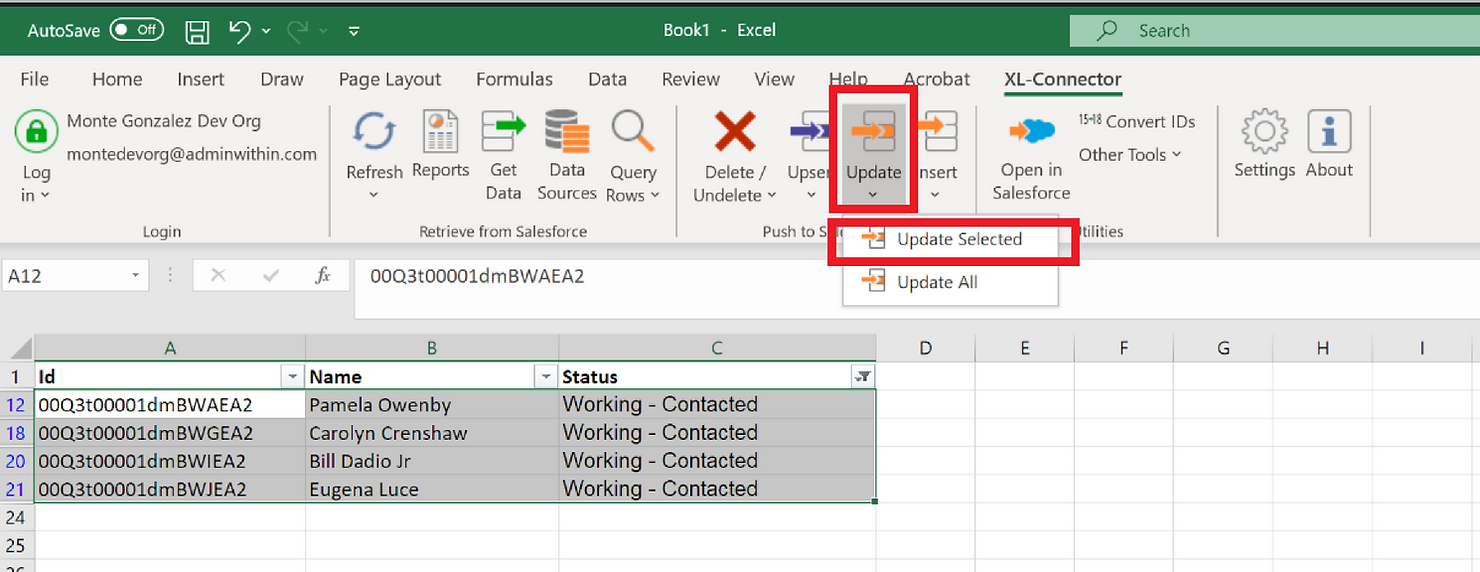Click the Name Box showing A12
The height and width of the screenshot is (572, 1480).
pos(65,276)
